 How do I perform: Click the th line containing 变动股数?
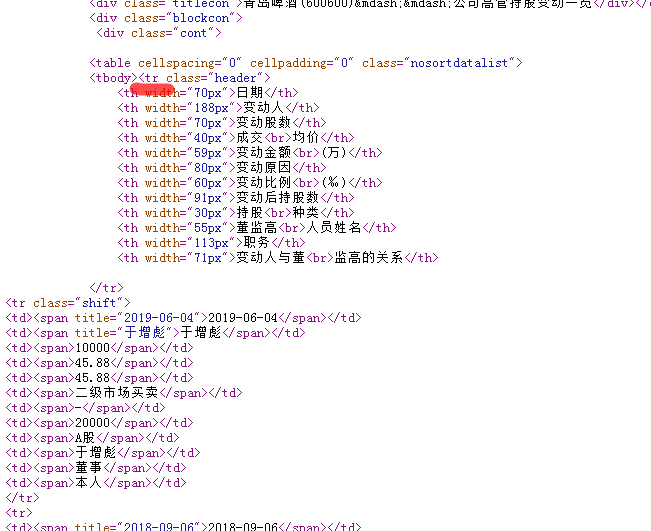coord(222,123)
